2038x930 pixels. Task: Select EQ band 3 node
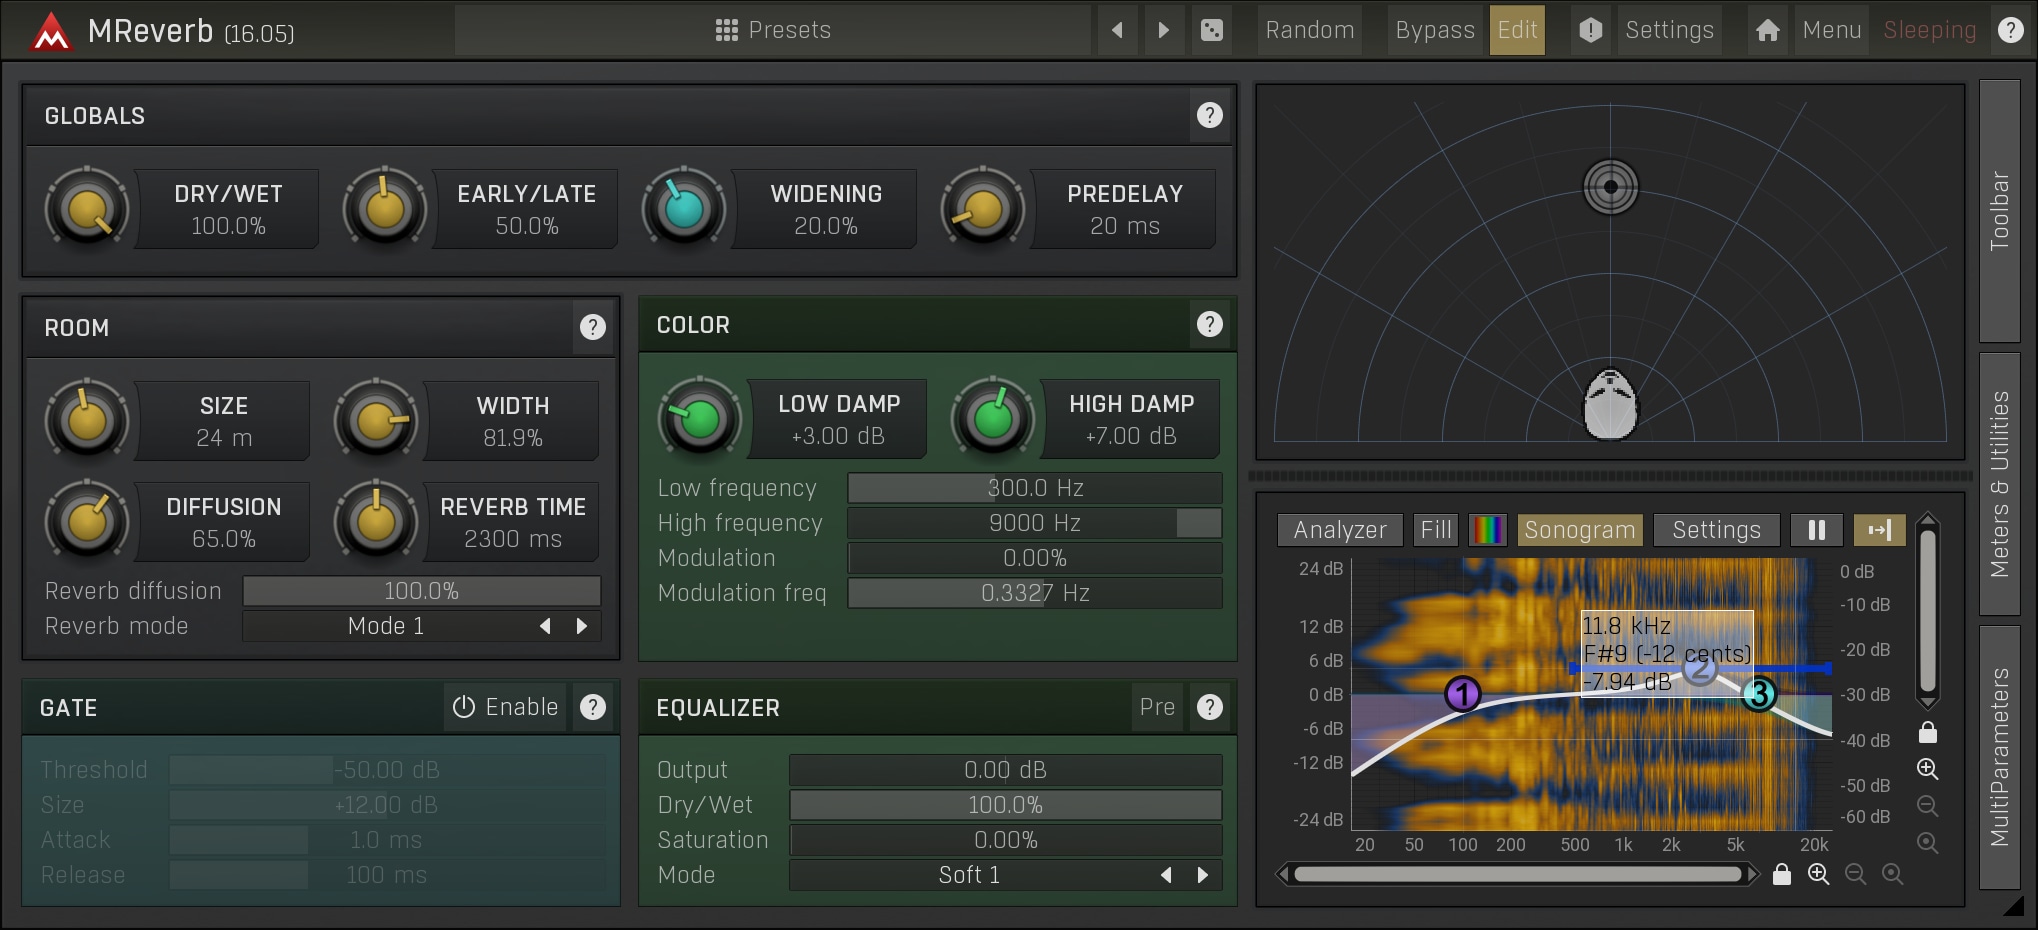click(1759, 693)
